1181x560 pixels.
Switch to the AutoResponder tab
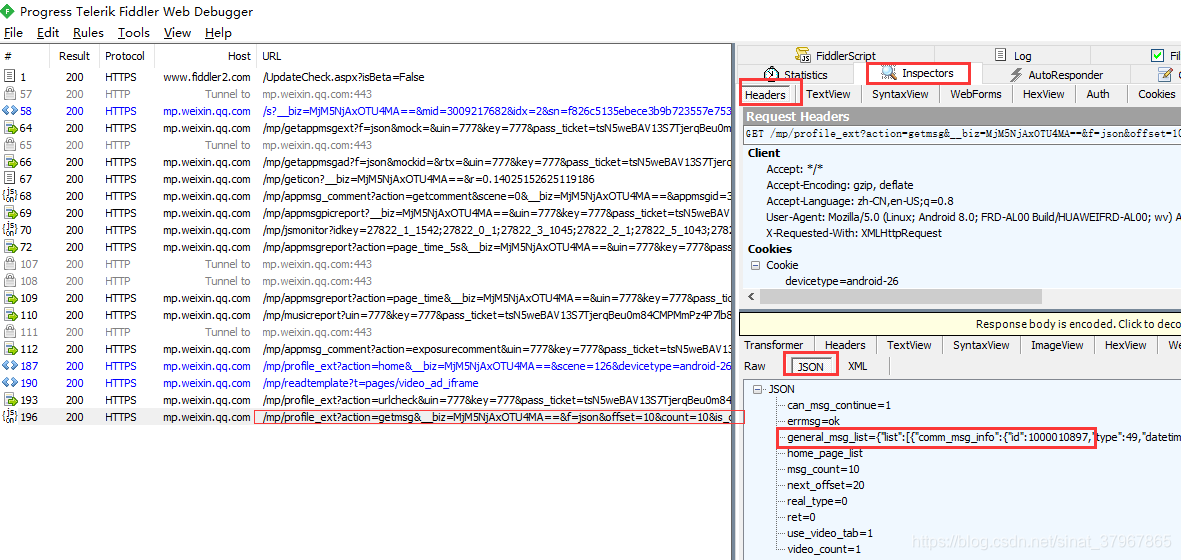(x=1055, y=75)
